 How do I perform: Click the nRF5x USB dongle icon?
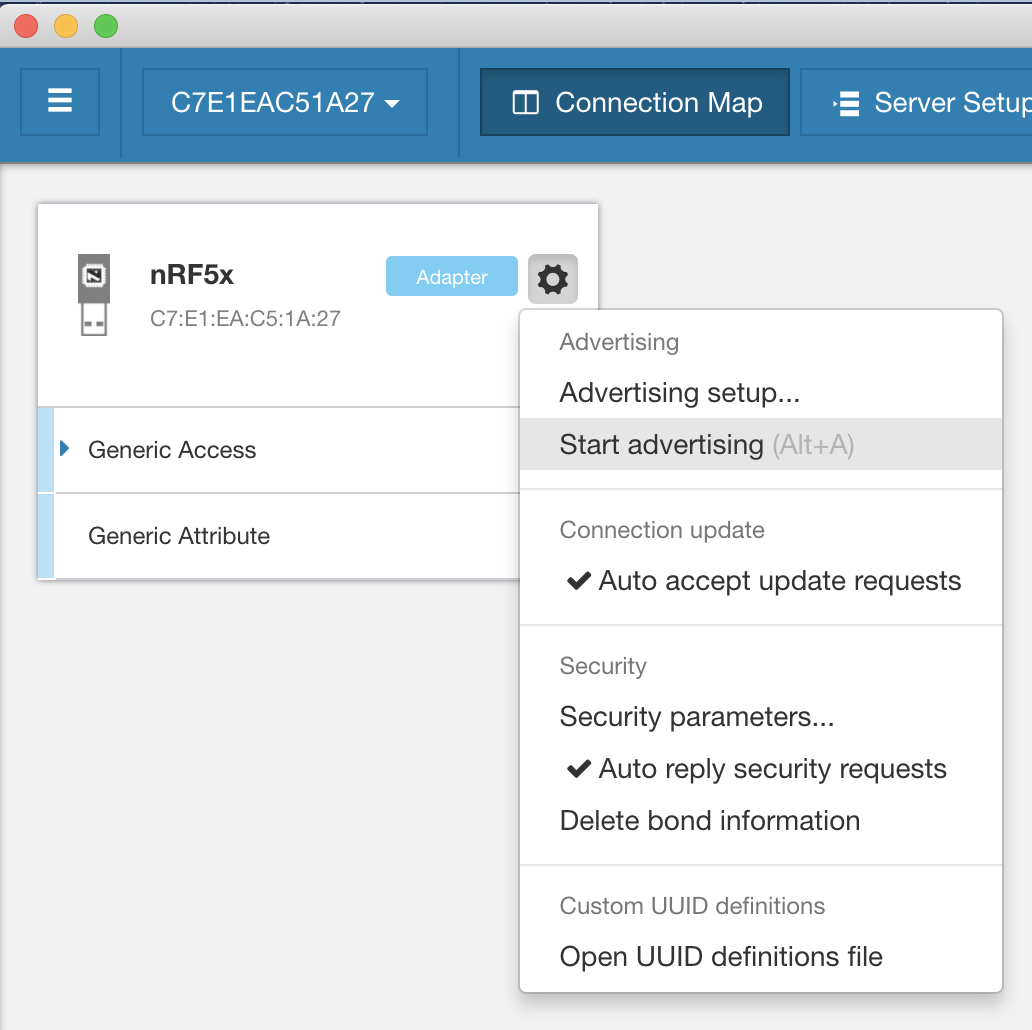click(93, 295)
